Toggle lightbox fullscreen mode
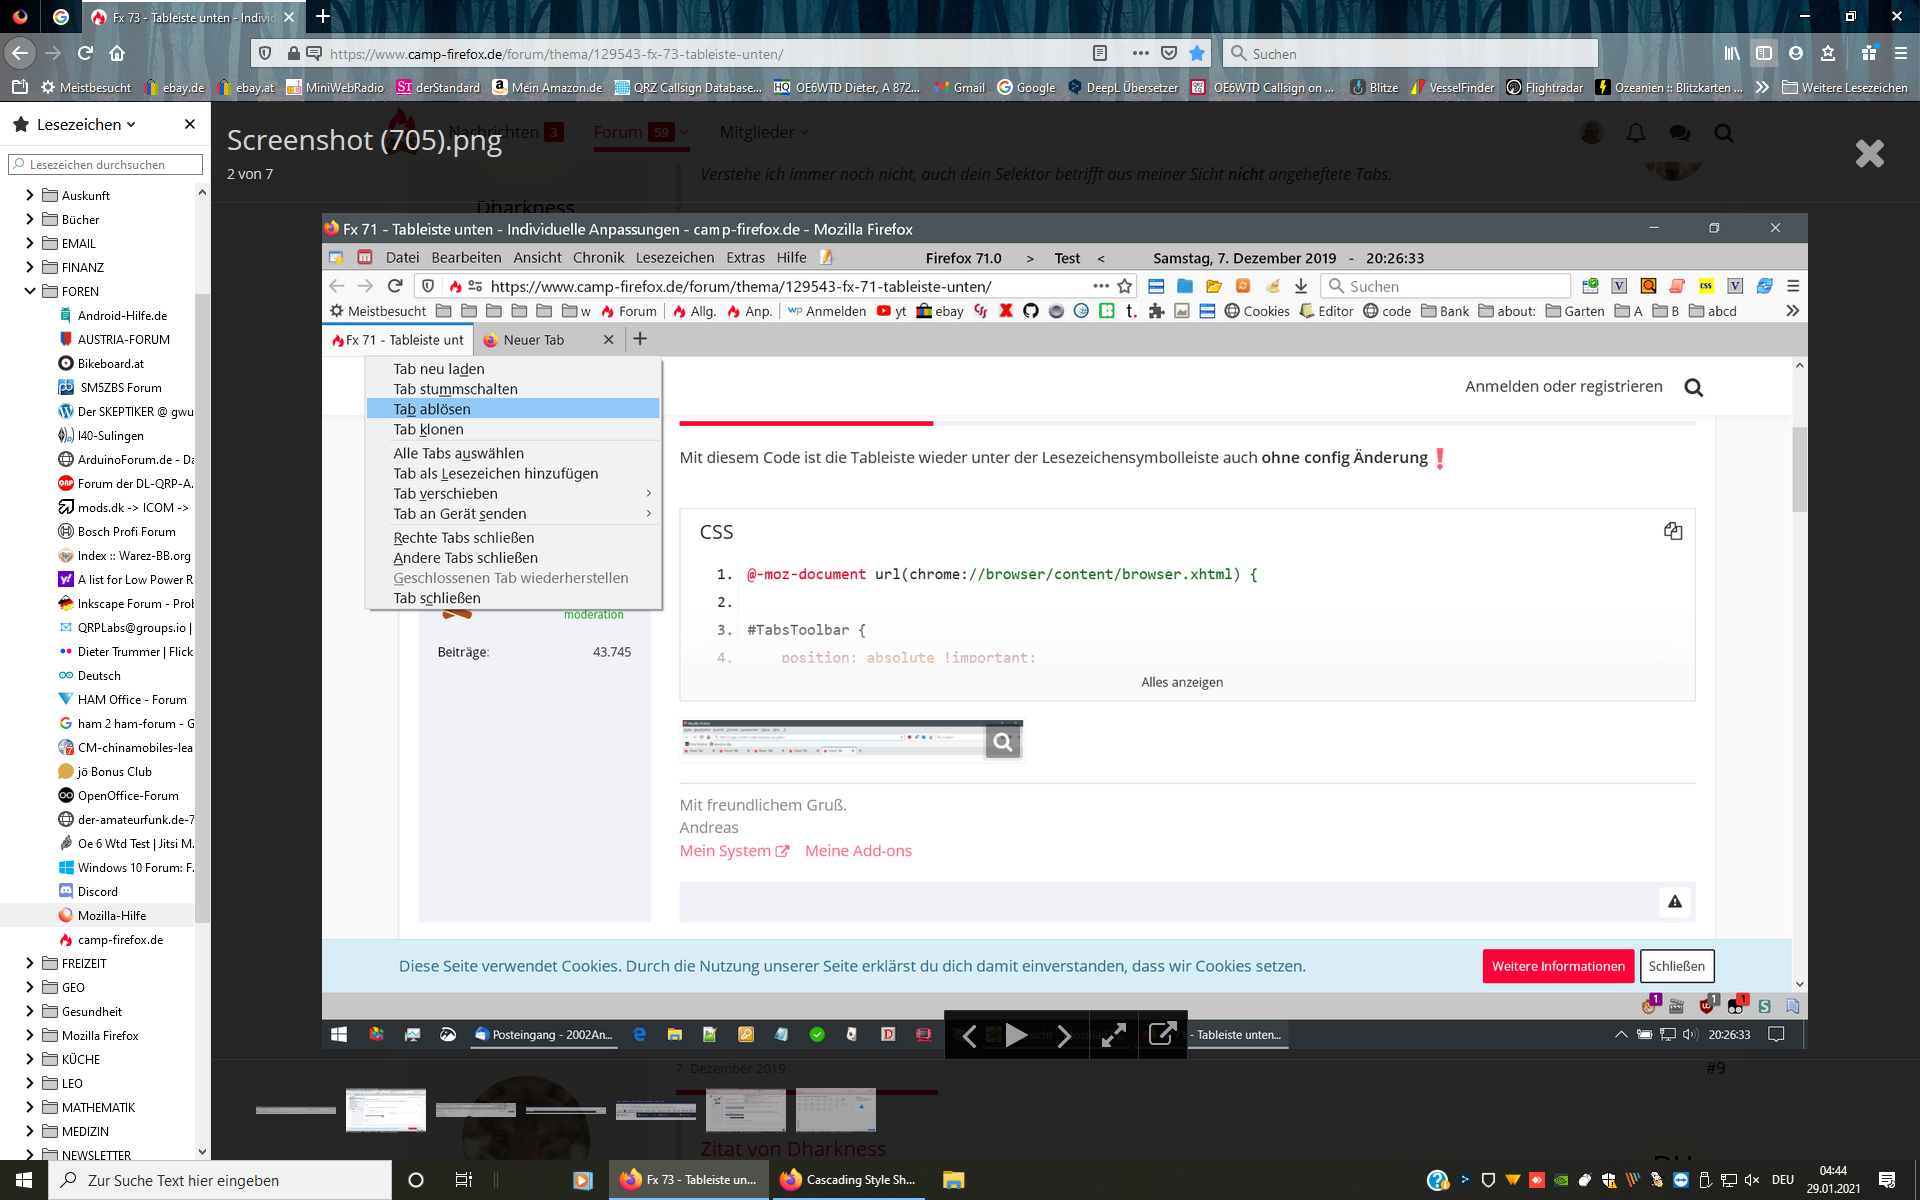The image size is (1920, 1200). point(1113,1035)
